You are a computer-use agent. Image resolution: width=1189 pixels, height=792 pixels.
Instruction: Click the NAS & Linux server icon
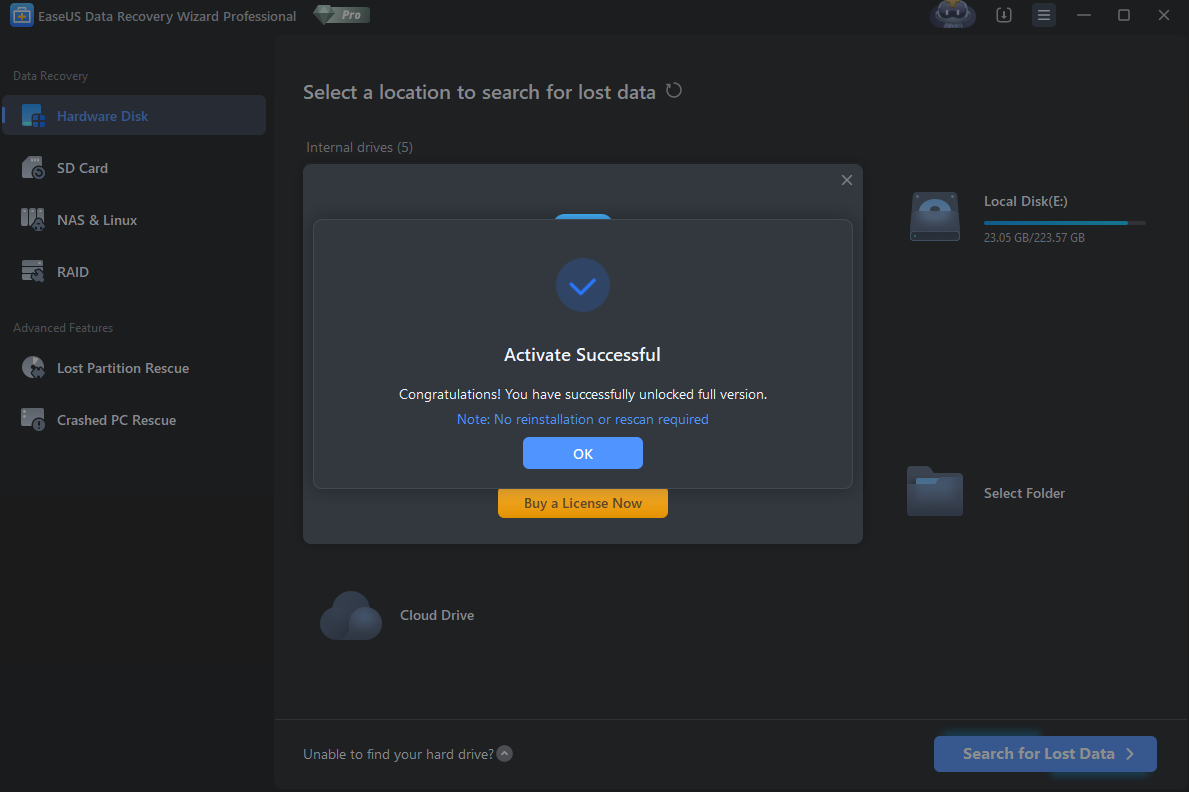coord(33,219)
